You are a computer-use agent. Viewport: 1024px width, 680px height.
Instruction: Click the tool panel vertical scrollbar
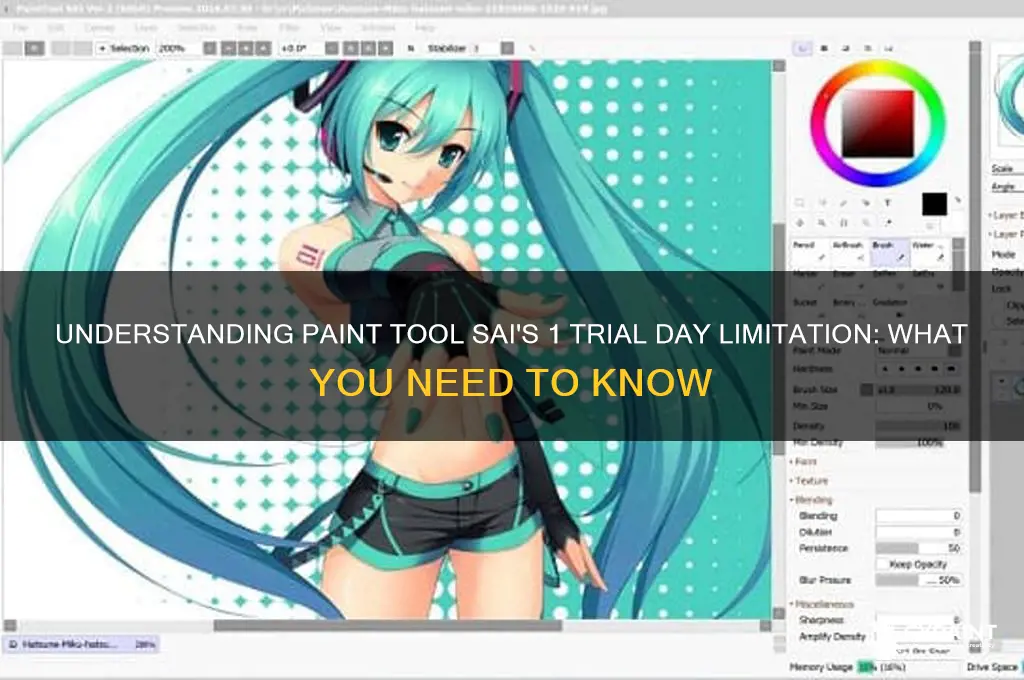(975, 268)
